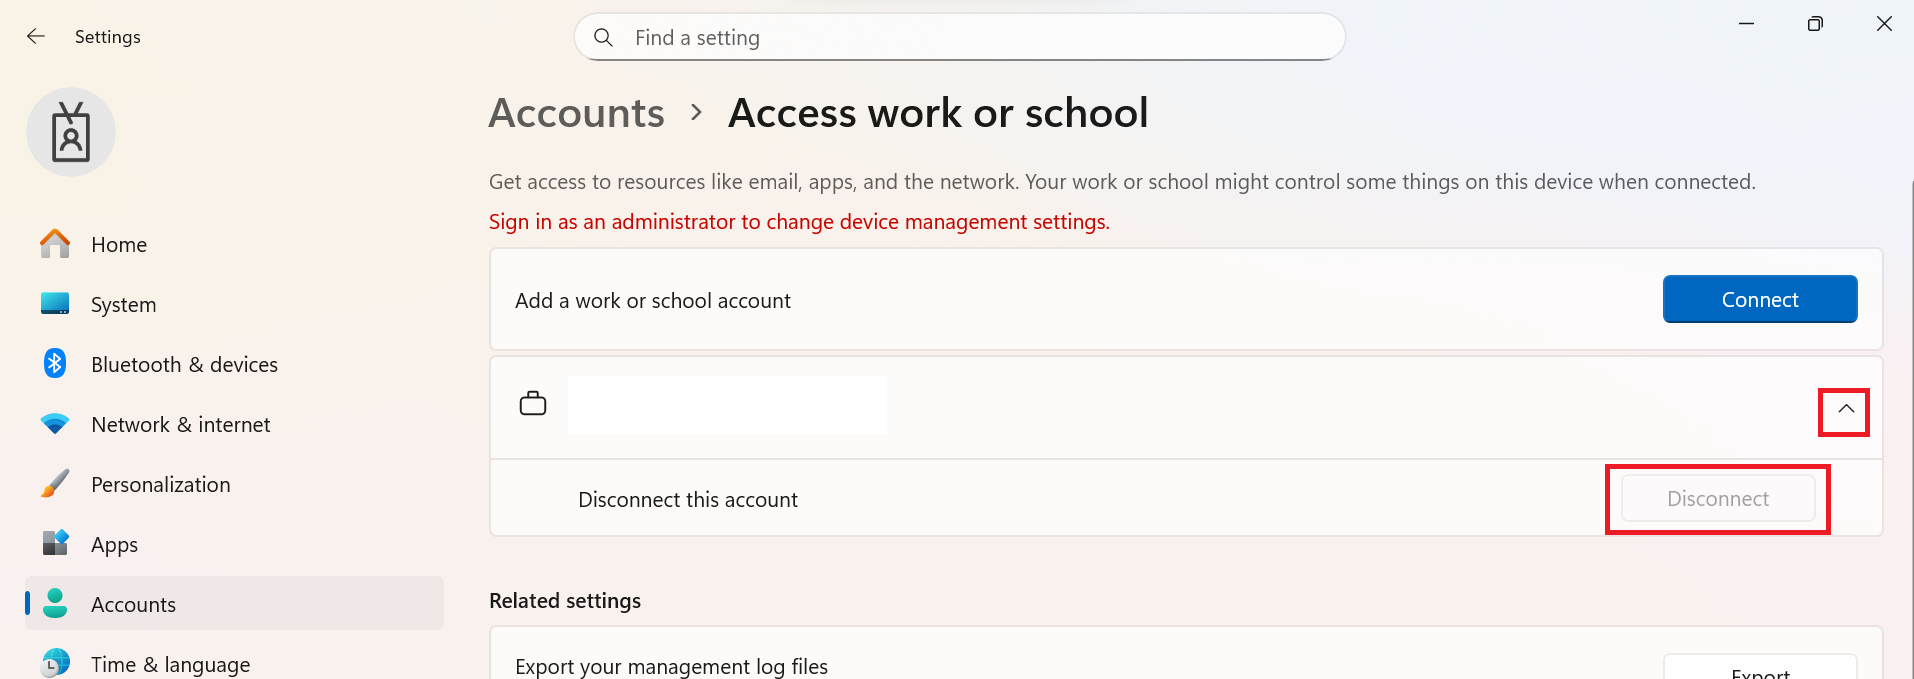Click the 'Related settings' heading
The image size is (1914, 679).
pos(565,601)
